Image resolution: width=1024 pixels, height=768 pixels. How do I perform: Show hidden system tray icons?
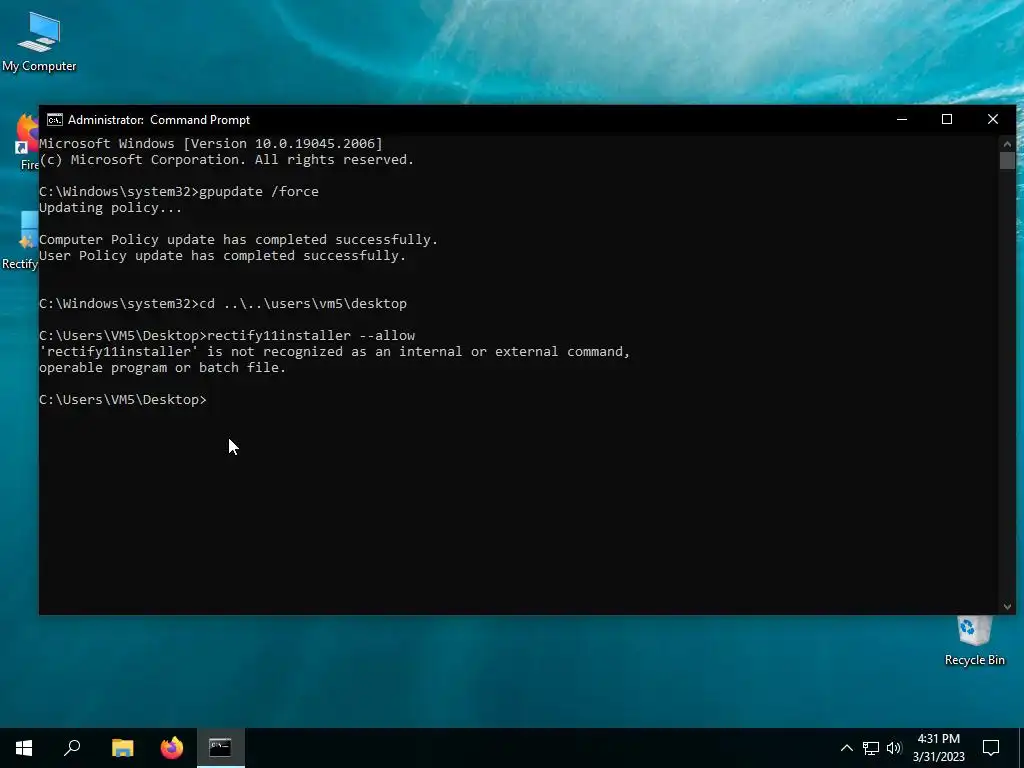click(x=846, y=748)
